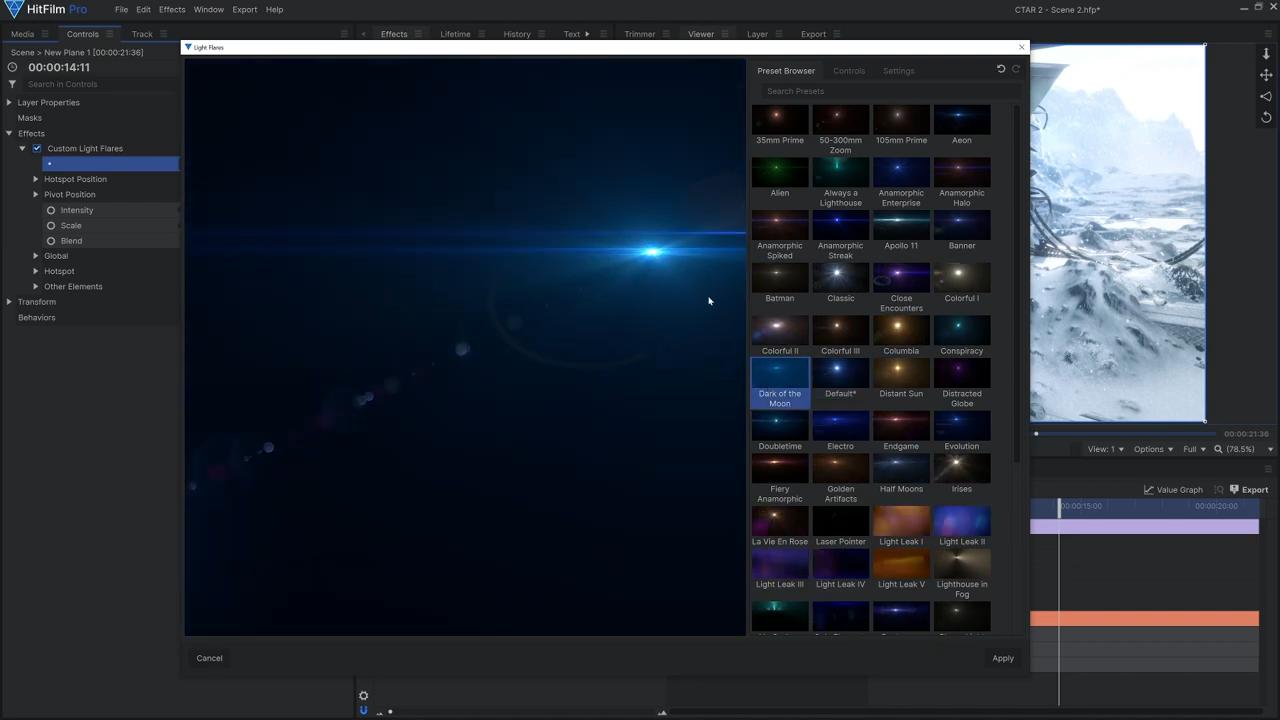Click the Value Graph button

[1174, 490]
